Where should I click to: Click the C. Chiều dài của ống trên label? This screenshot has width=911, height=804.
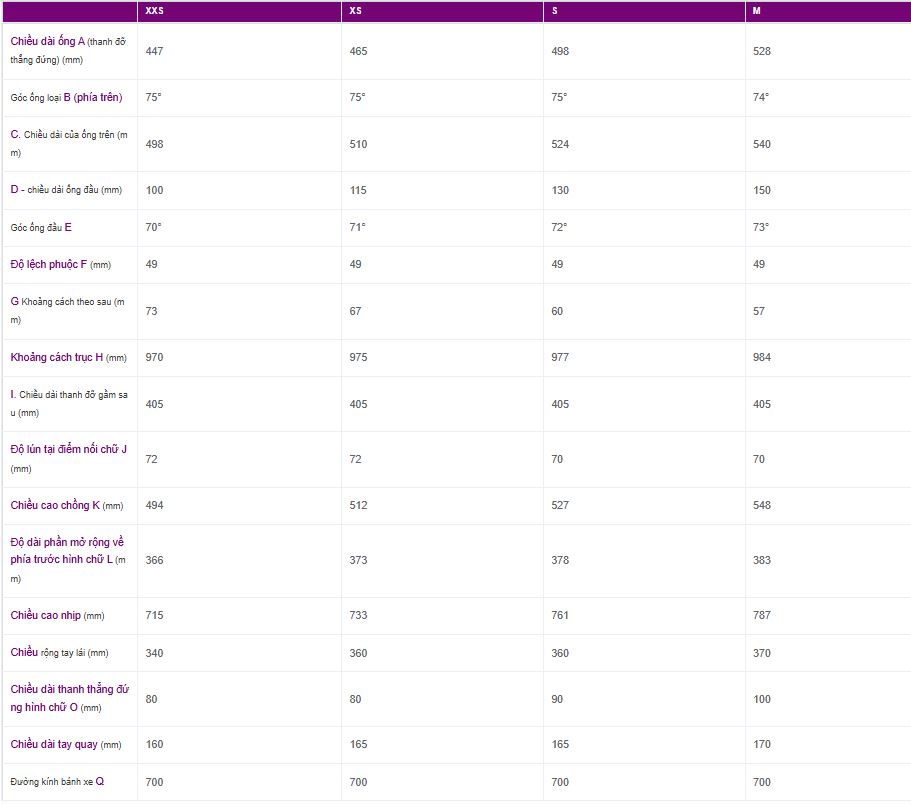[x=70, y=135]
